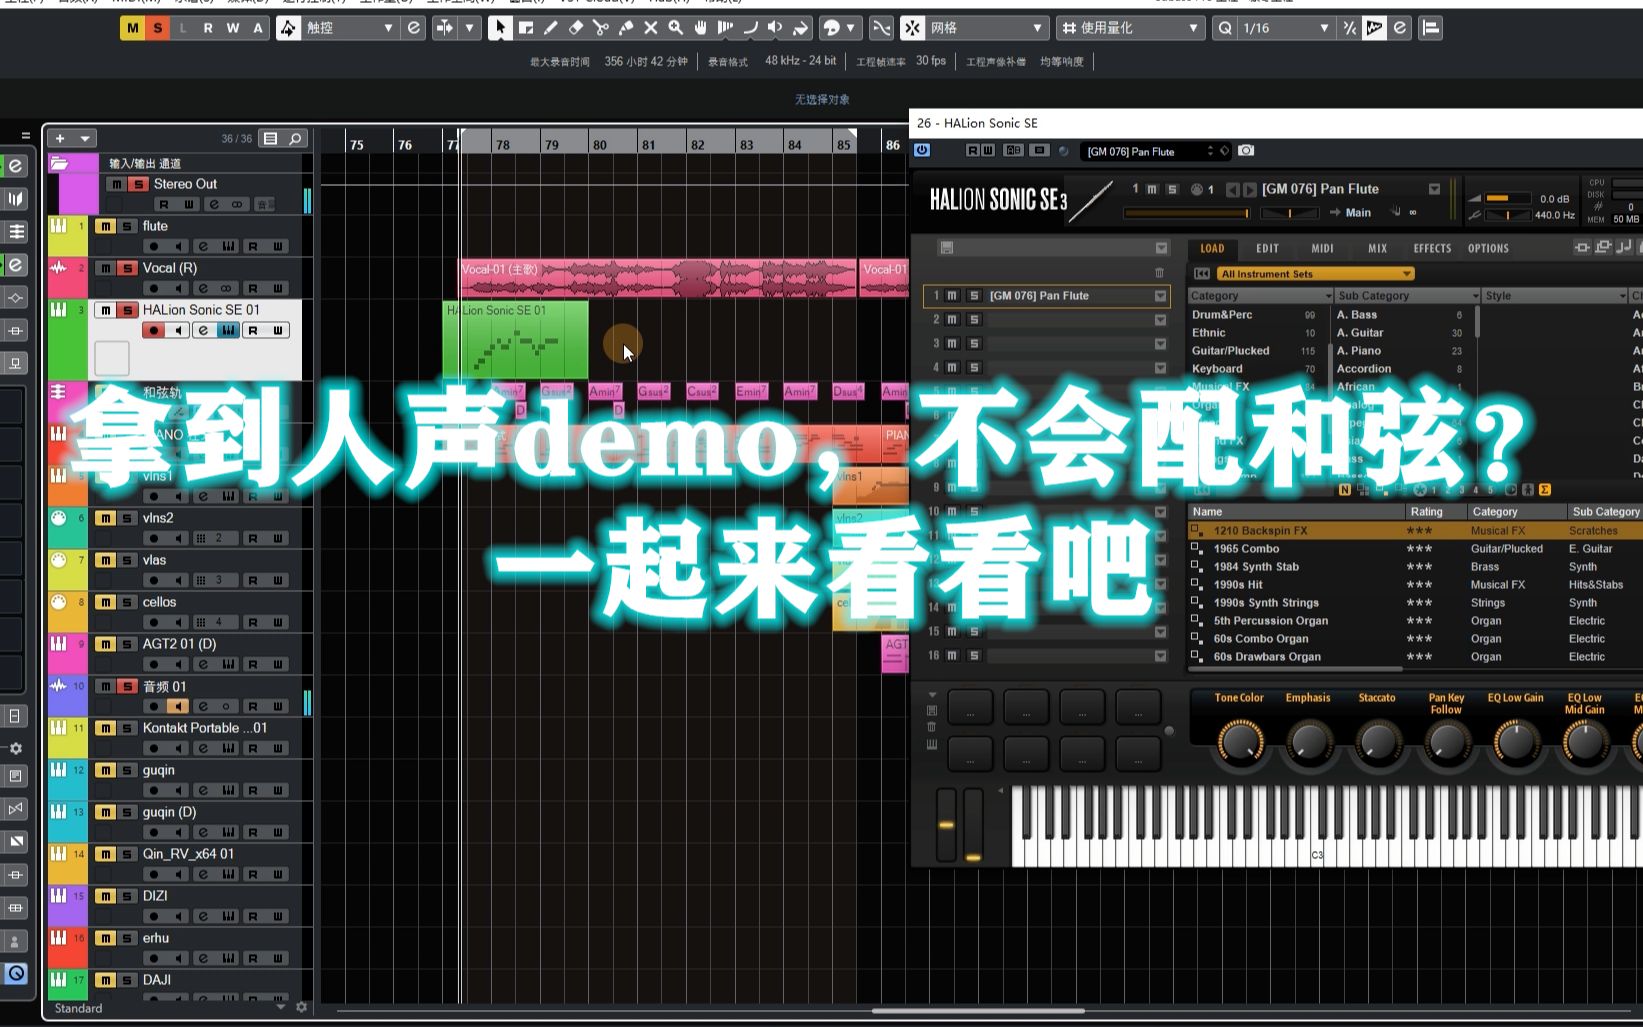Choose the Draw pencil tool

tap(550, 28)
